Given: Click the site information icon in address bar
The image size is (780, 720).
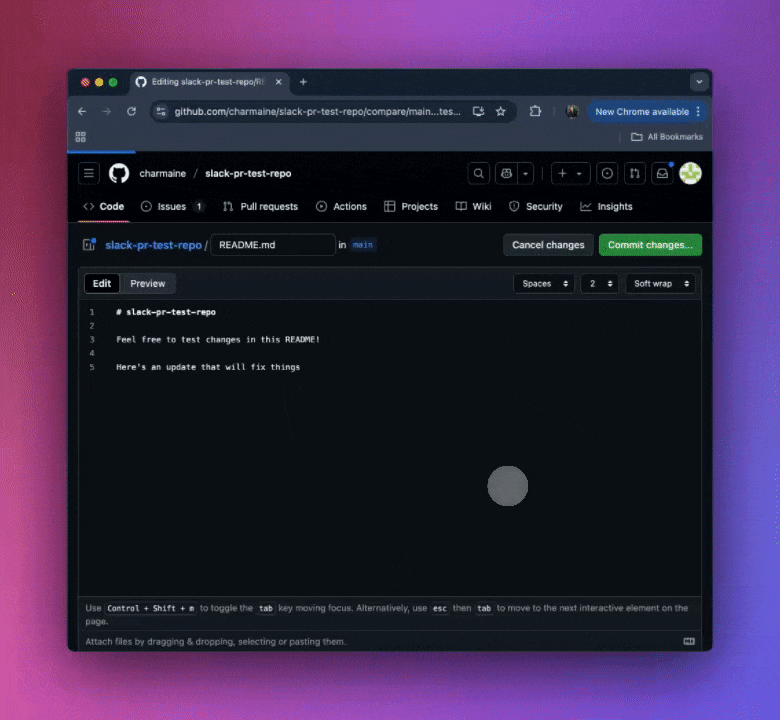Looking at the screenshot, I should (161, 111).
